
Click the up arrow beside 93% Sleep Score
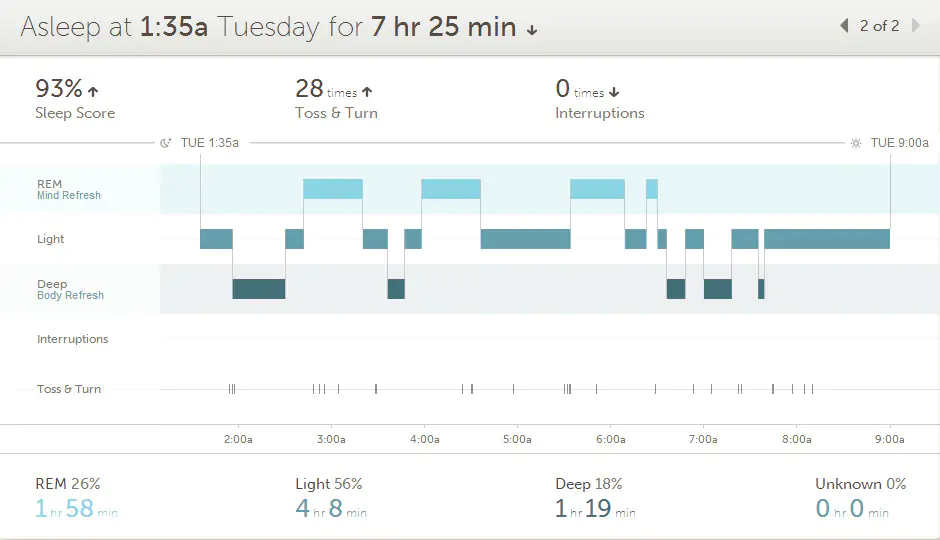pyautogui.click(x=93, y=91)
